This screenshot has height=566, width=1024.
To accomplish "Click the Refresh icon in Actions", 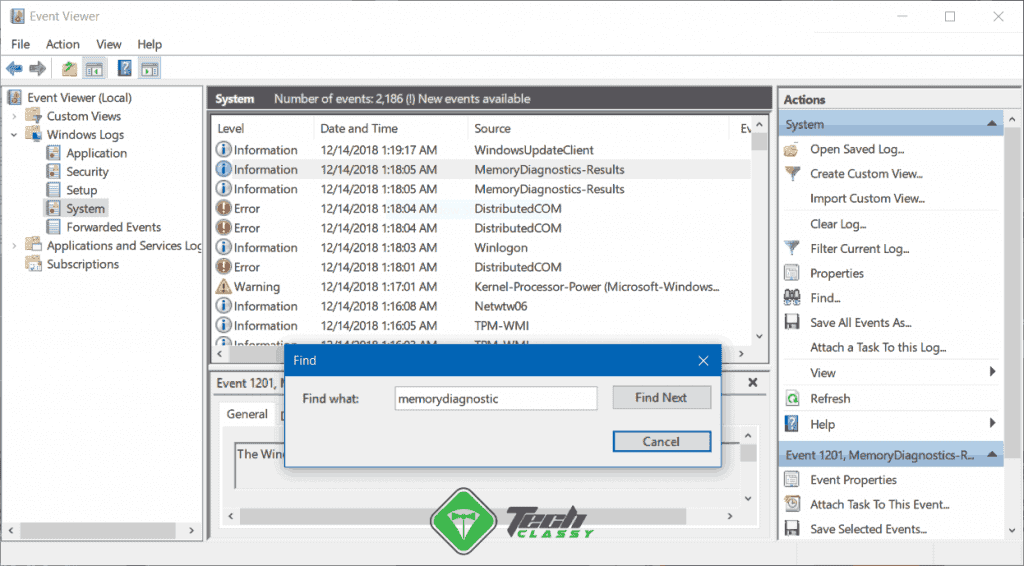I will (x=792, y=398).
